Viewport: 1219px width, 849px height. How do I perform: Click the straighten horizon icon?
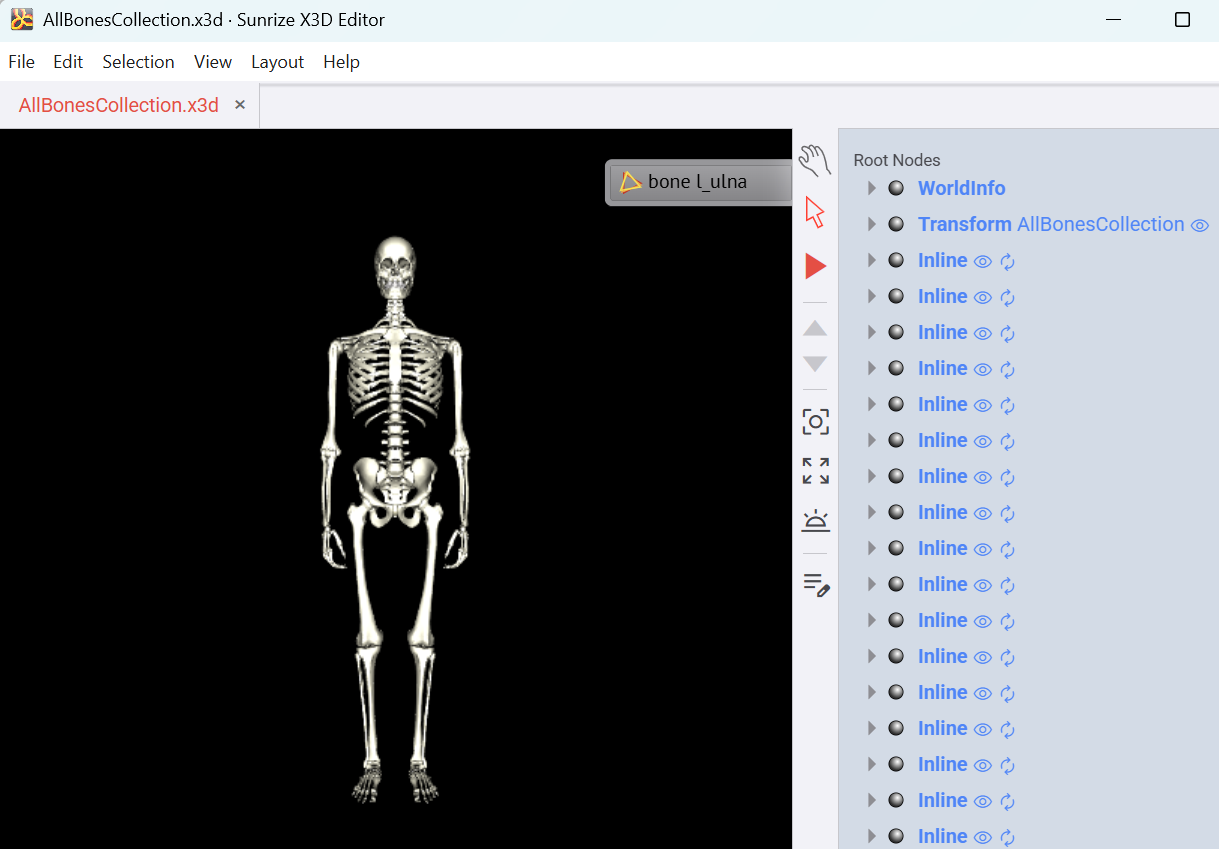(x=815, y=520)
